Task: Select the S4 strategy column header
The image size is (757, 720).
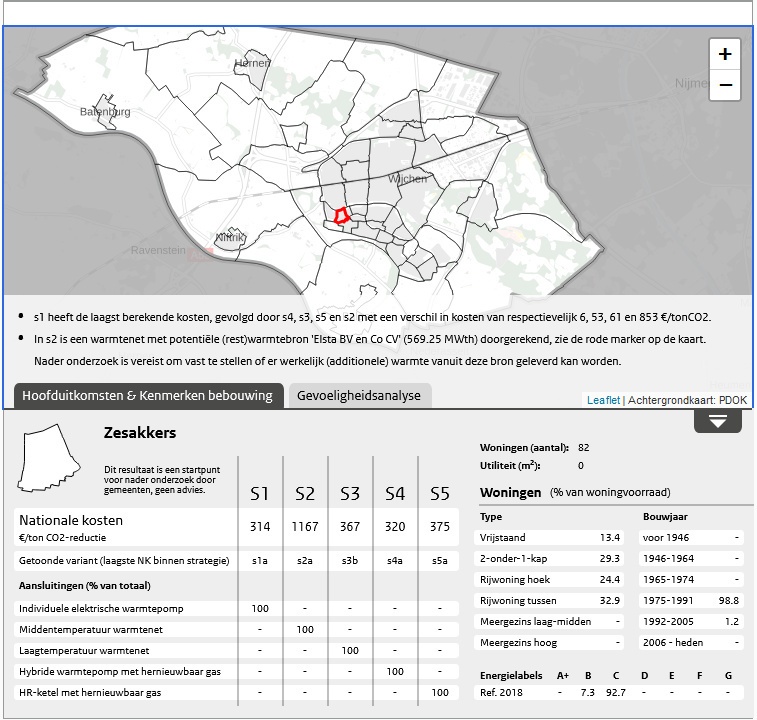Action: [395, 494]
